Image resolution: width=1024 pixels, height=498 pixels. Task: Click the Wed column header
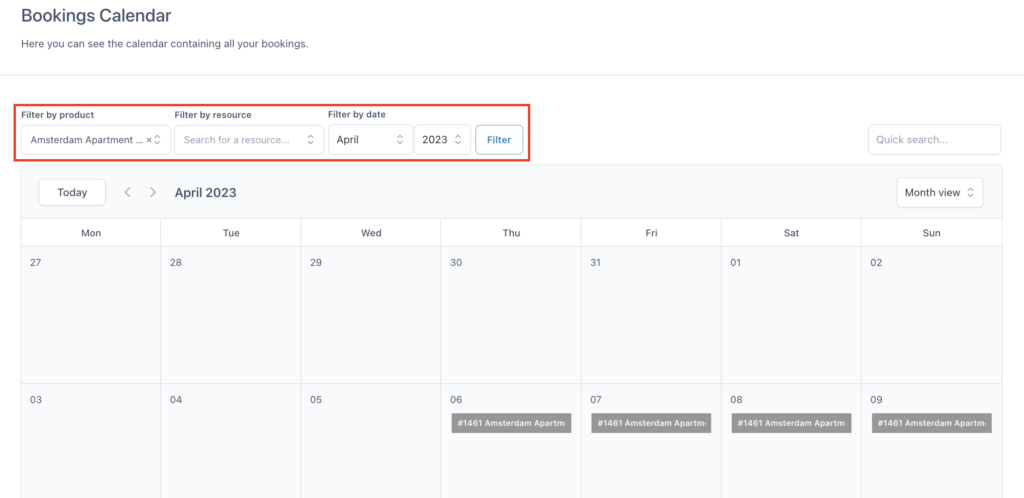tap(371, 233)
